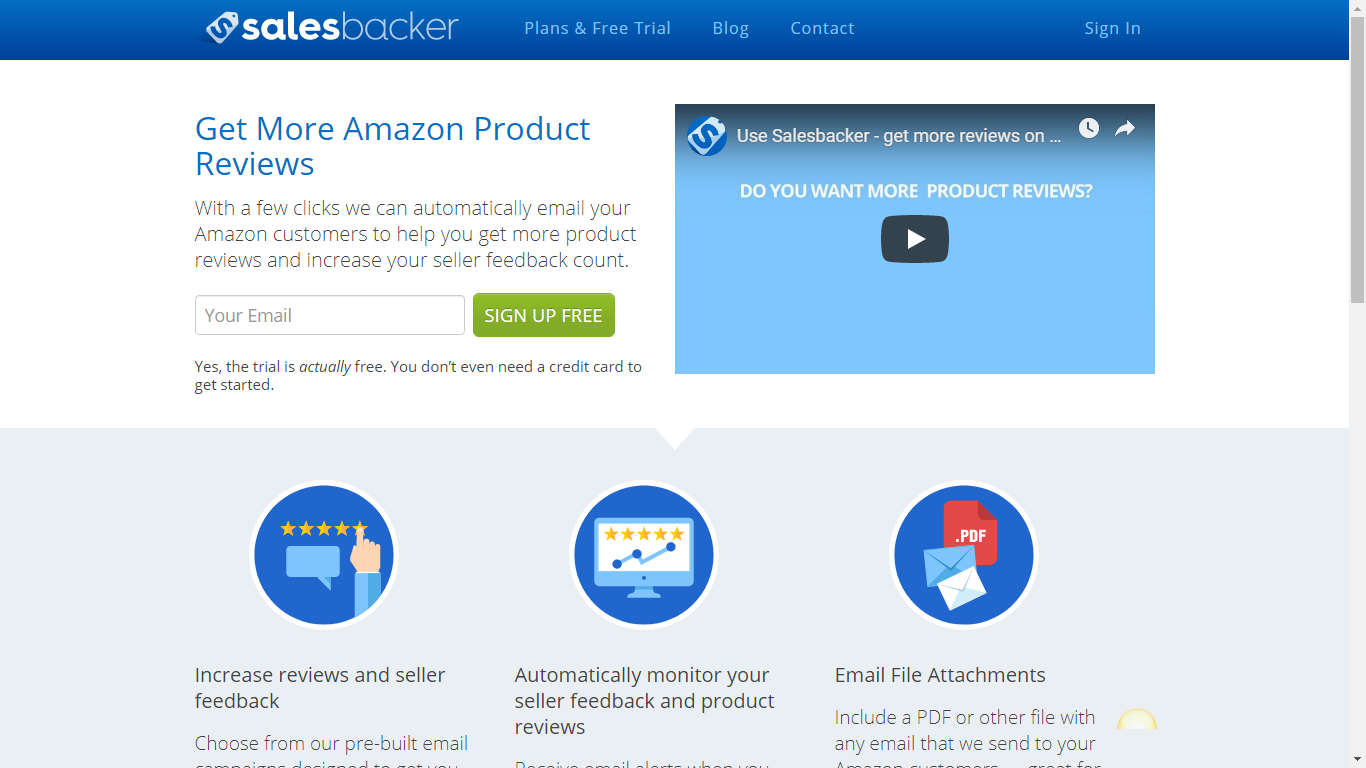
Task: Click the video title text link
Action: click(899, 136)
